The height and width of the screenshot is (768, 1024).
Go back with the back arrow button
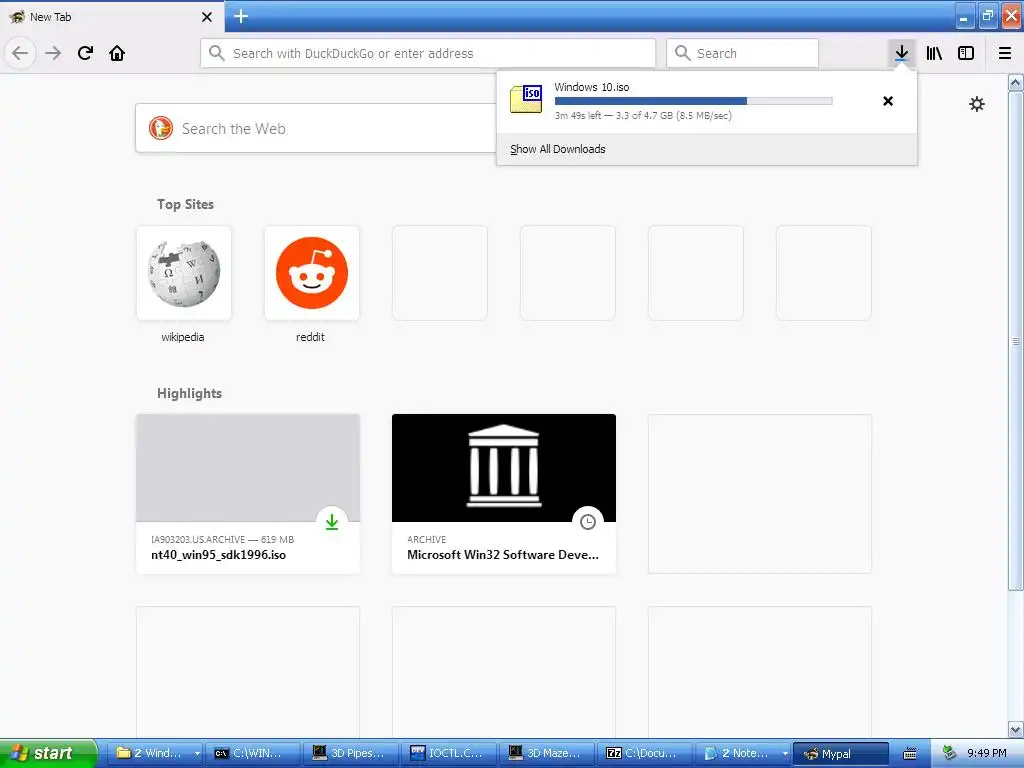(x=20, y=53)
